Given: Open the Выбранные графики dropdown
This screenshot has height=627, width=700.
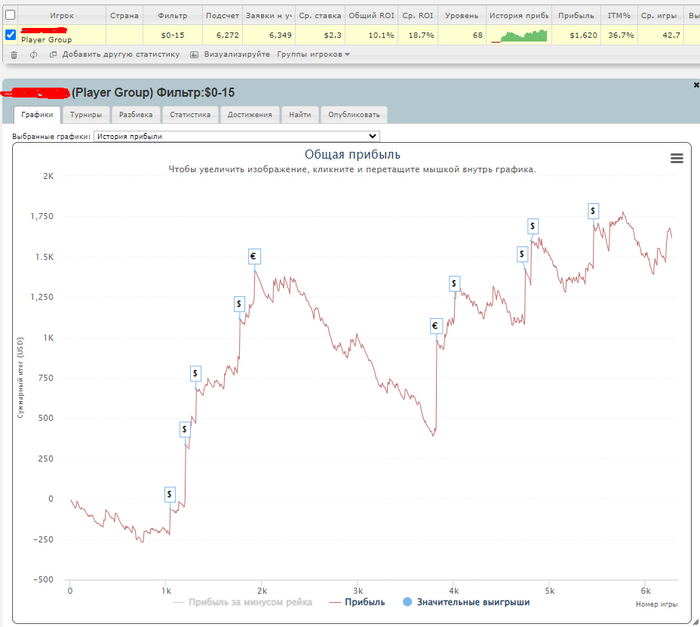Looking at the screenshot, I should [237, 136].
